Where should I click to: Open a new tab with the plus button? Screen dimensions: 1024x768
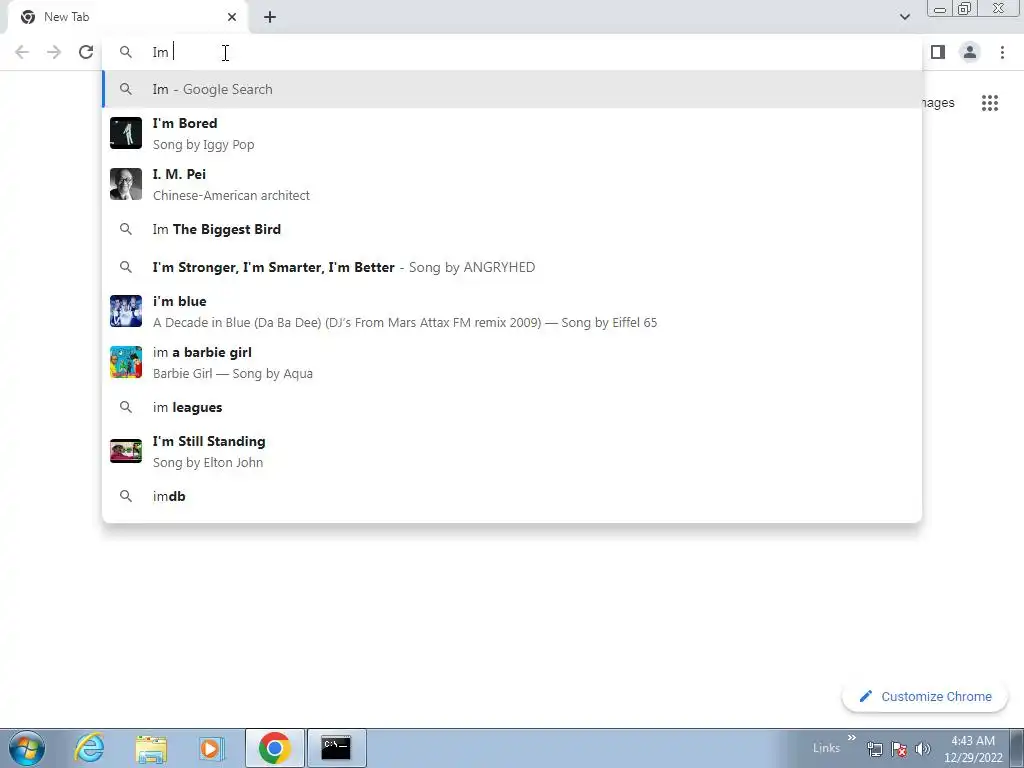click(270, 17)
